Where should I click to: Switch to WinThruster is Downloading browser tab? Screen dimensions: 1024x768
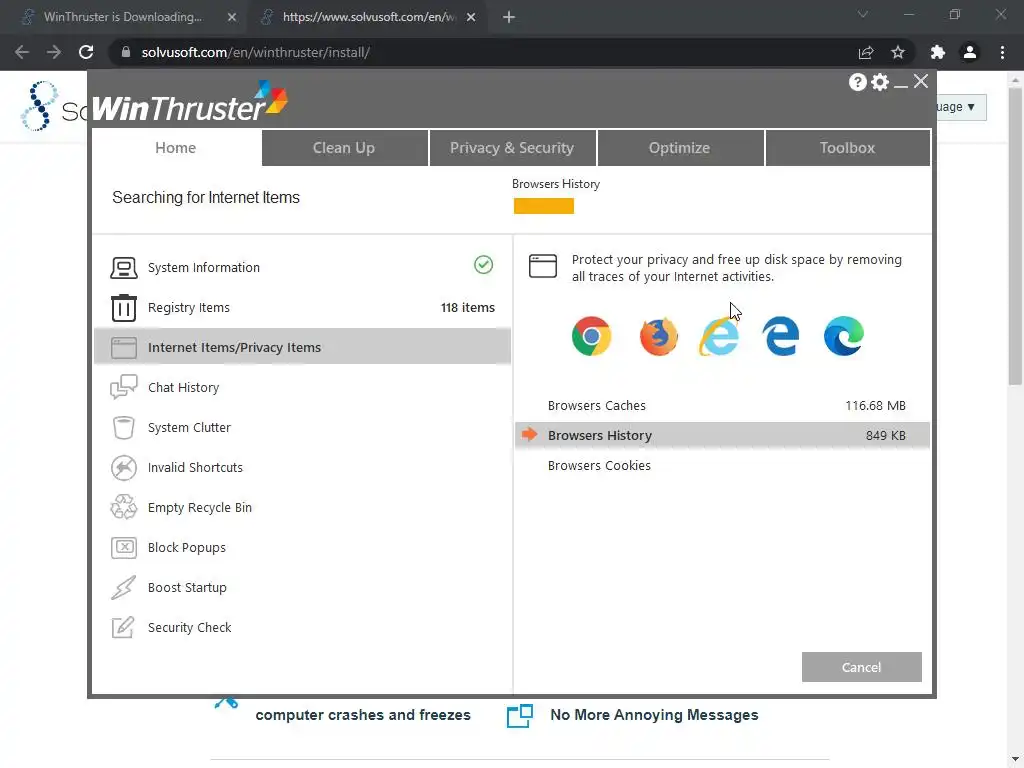(x=123, y=17)
